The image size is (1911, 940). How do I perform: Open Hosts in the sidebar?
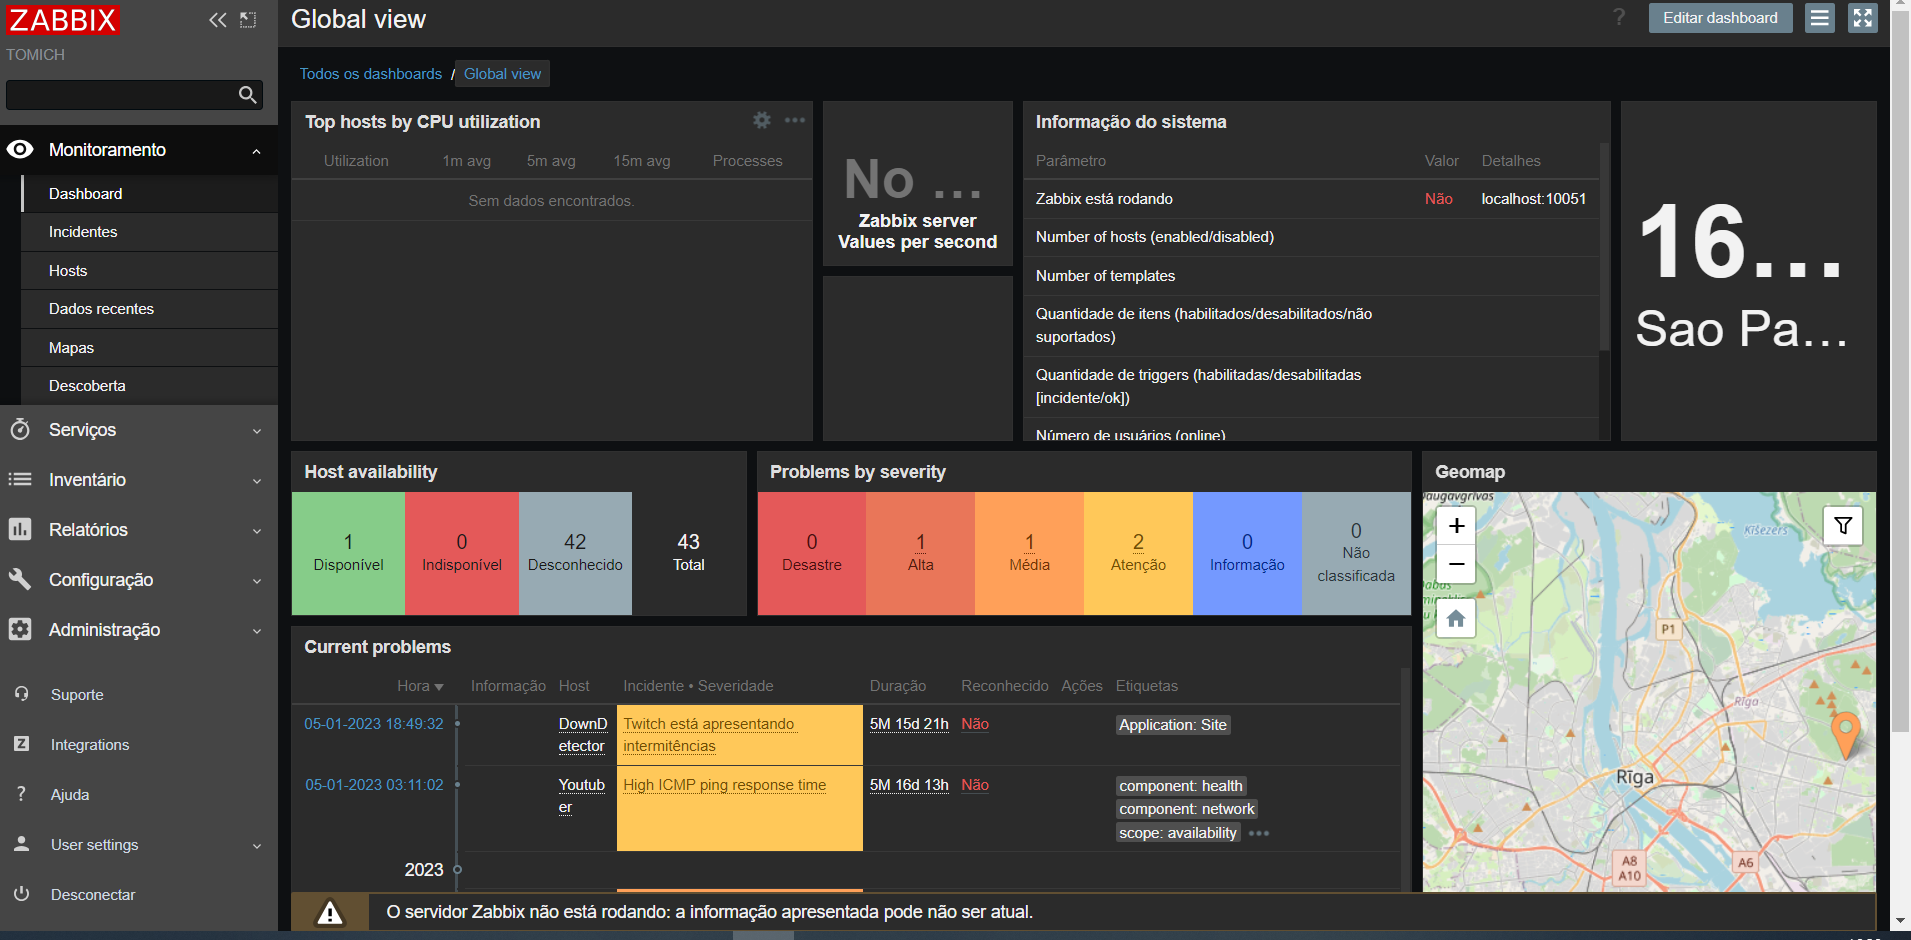click(150, 271)
